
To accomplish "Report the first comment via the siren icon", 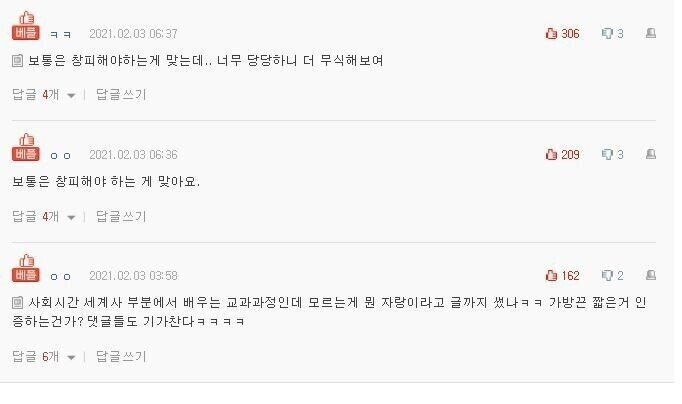I will [x=651, y=34].
